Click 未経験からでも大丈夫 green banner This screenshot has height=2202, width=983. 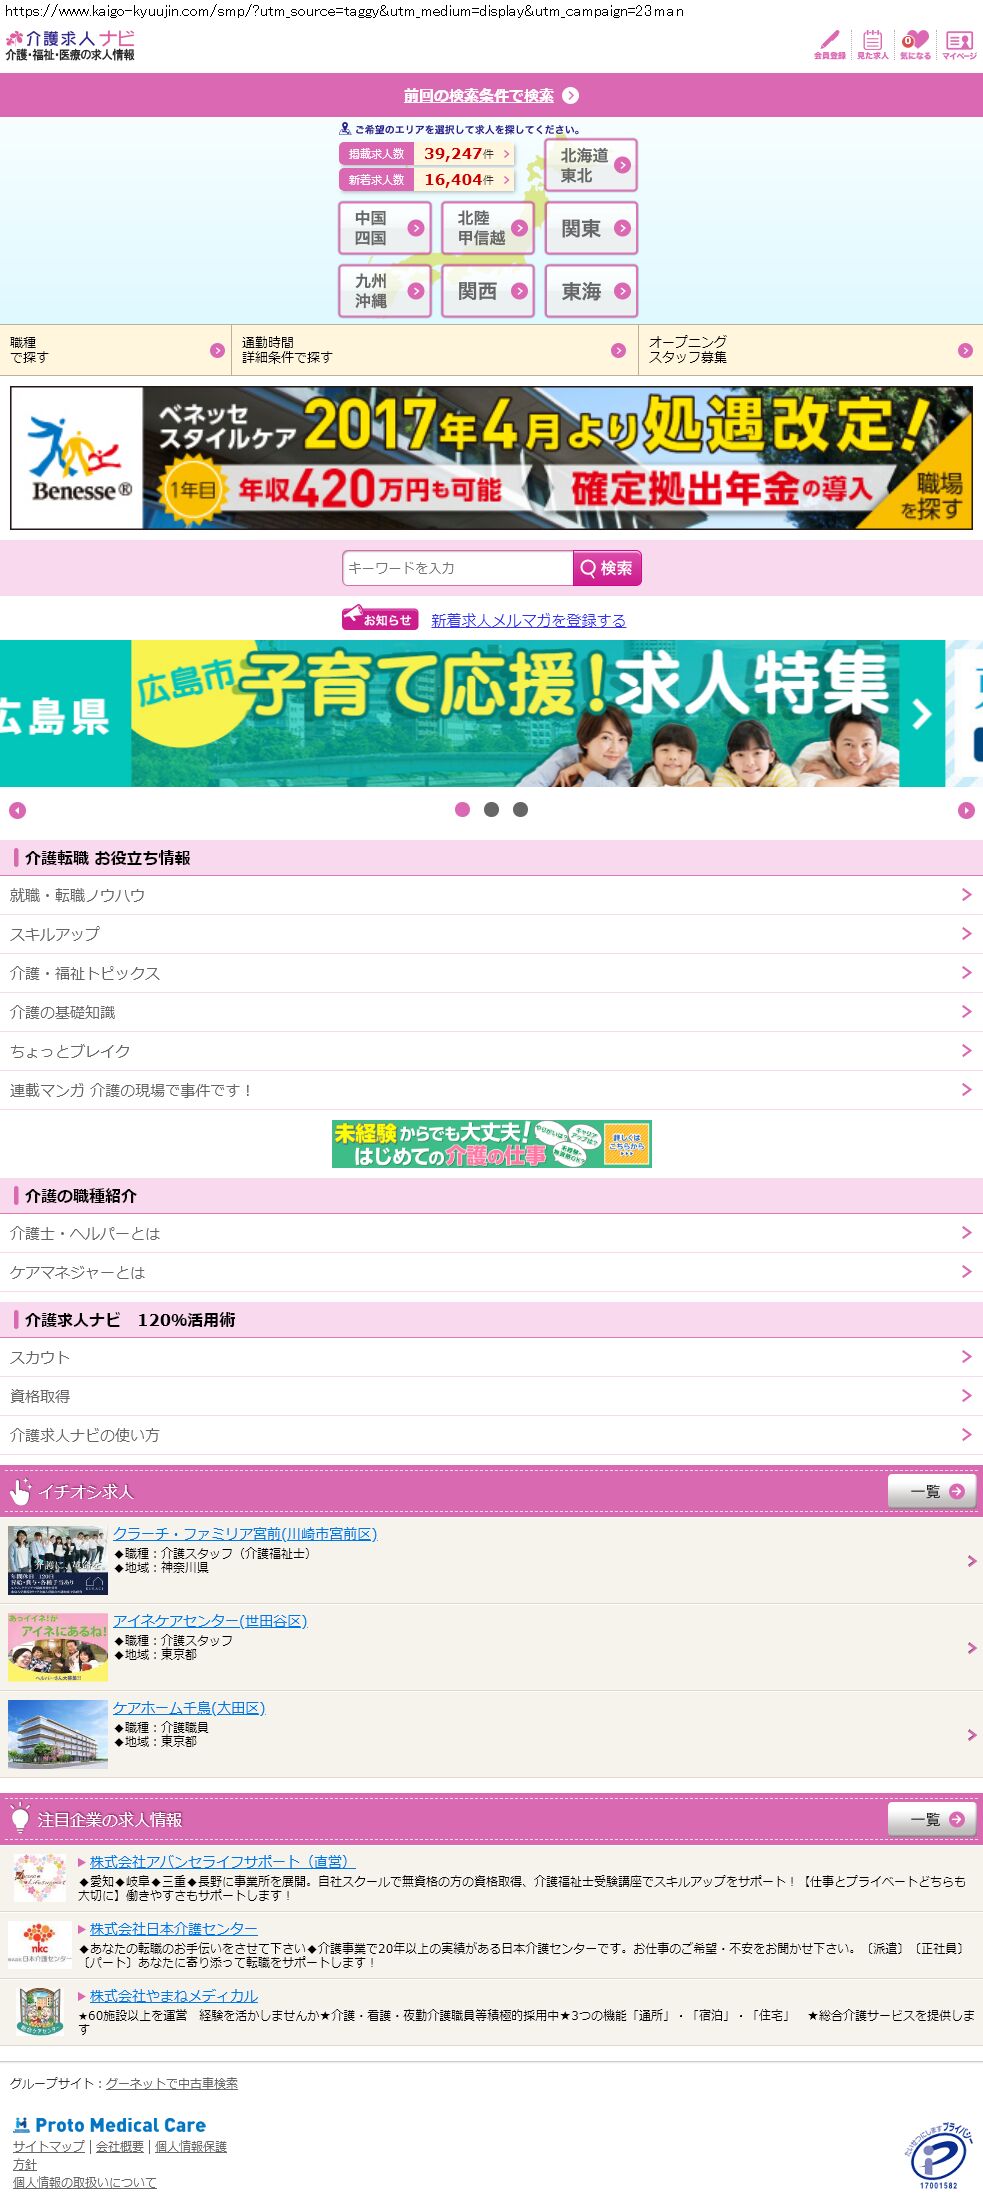click(x=491, y=1144)
